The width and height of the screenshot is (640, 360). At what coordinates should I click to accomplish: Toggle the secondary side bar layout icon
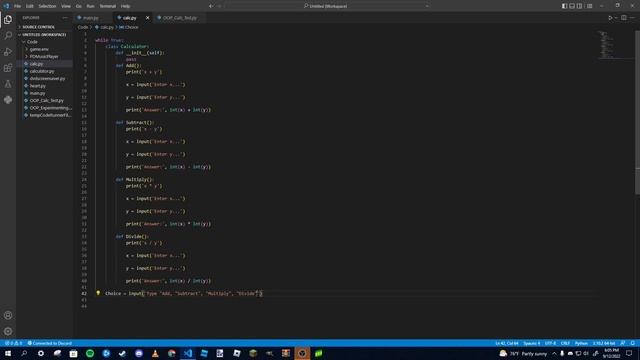tap(580, 6)
